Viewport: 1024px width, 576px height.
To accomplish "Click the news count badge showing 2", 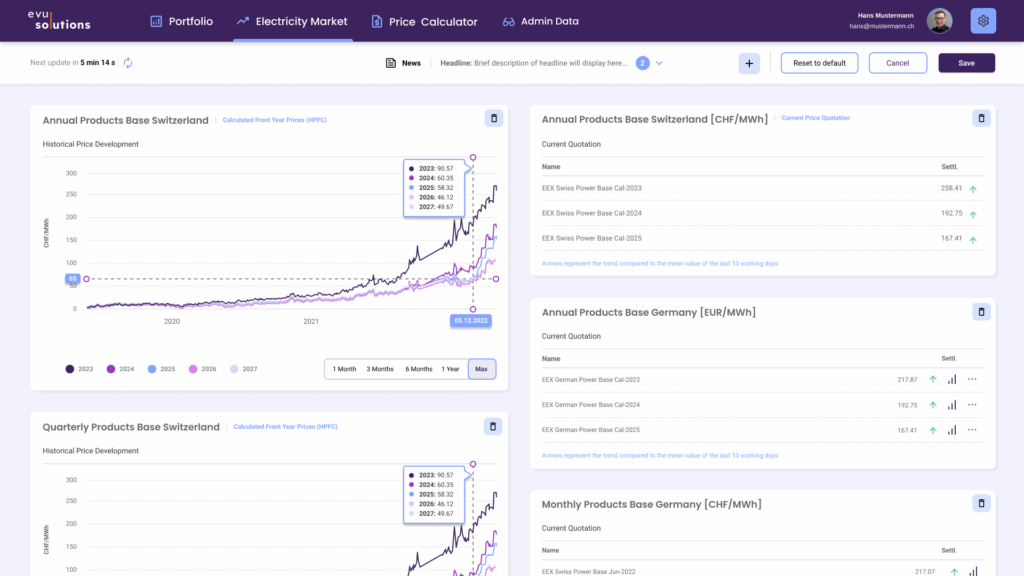I will pyautogui.click(x=643, y=63).
